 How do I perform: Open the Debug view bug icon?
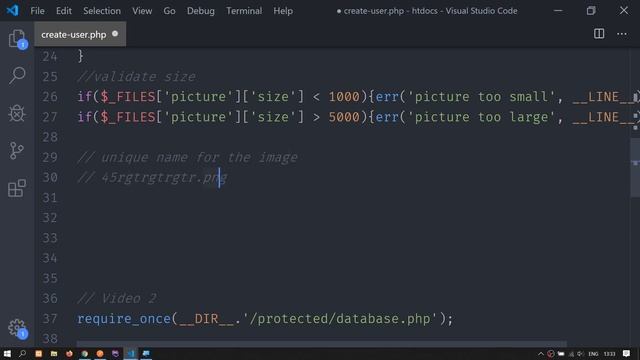pyautogui.click(x=17, y=113)
